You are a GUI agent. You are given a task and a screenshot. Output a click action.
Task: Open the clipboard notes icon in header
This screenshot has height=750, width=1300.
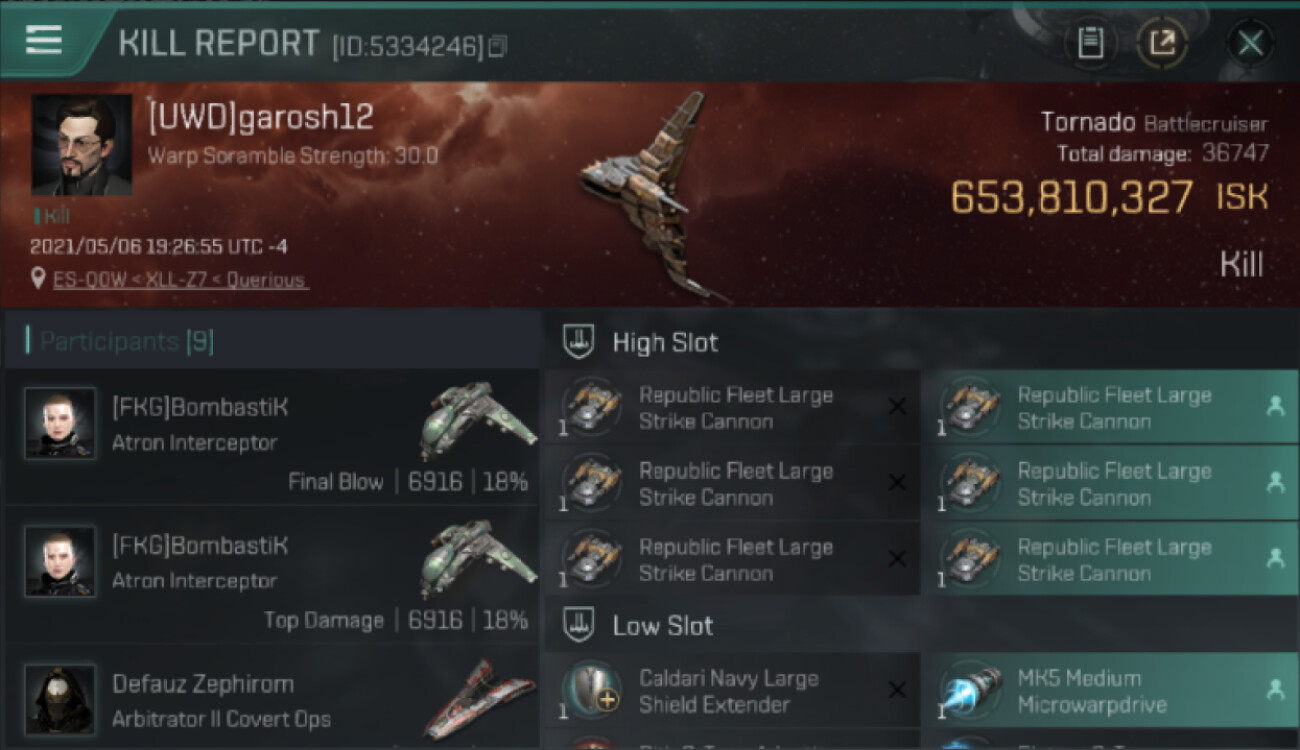tap(1090, 43)
